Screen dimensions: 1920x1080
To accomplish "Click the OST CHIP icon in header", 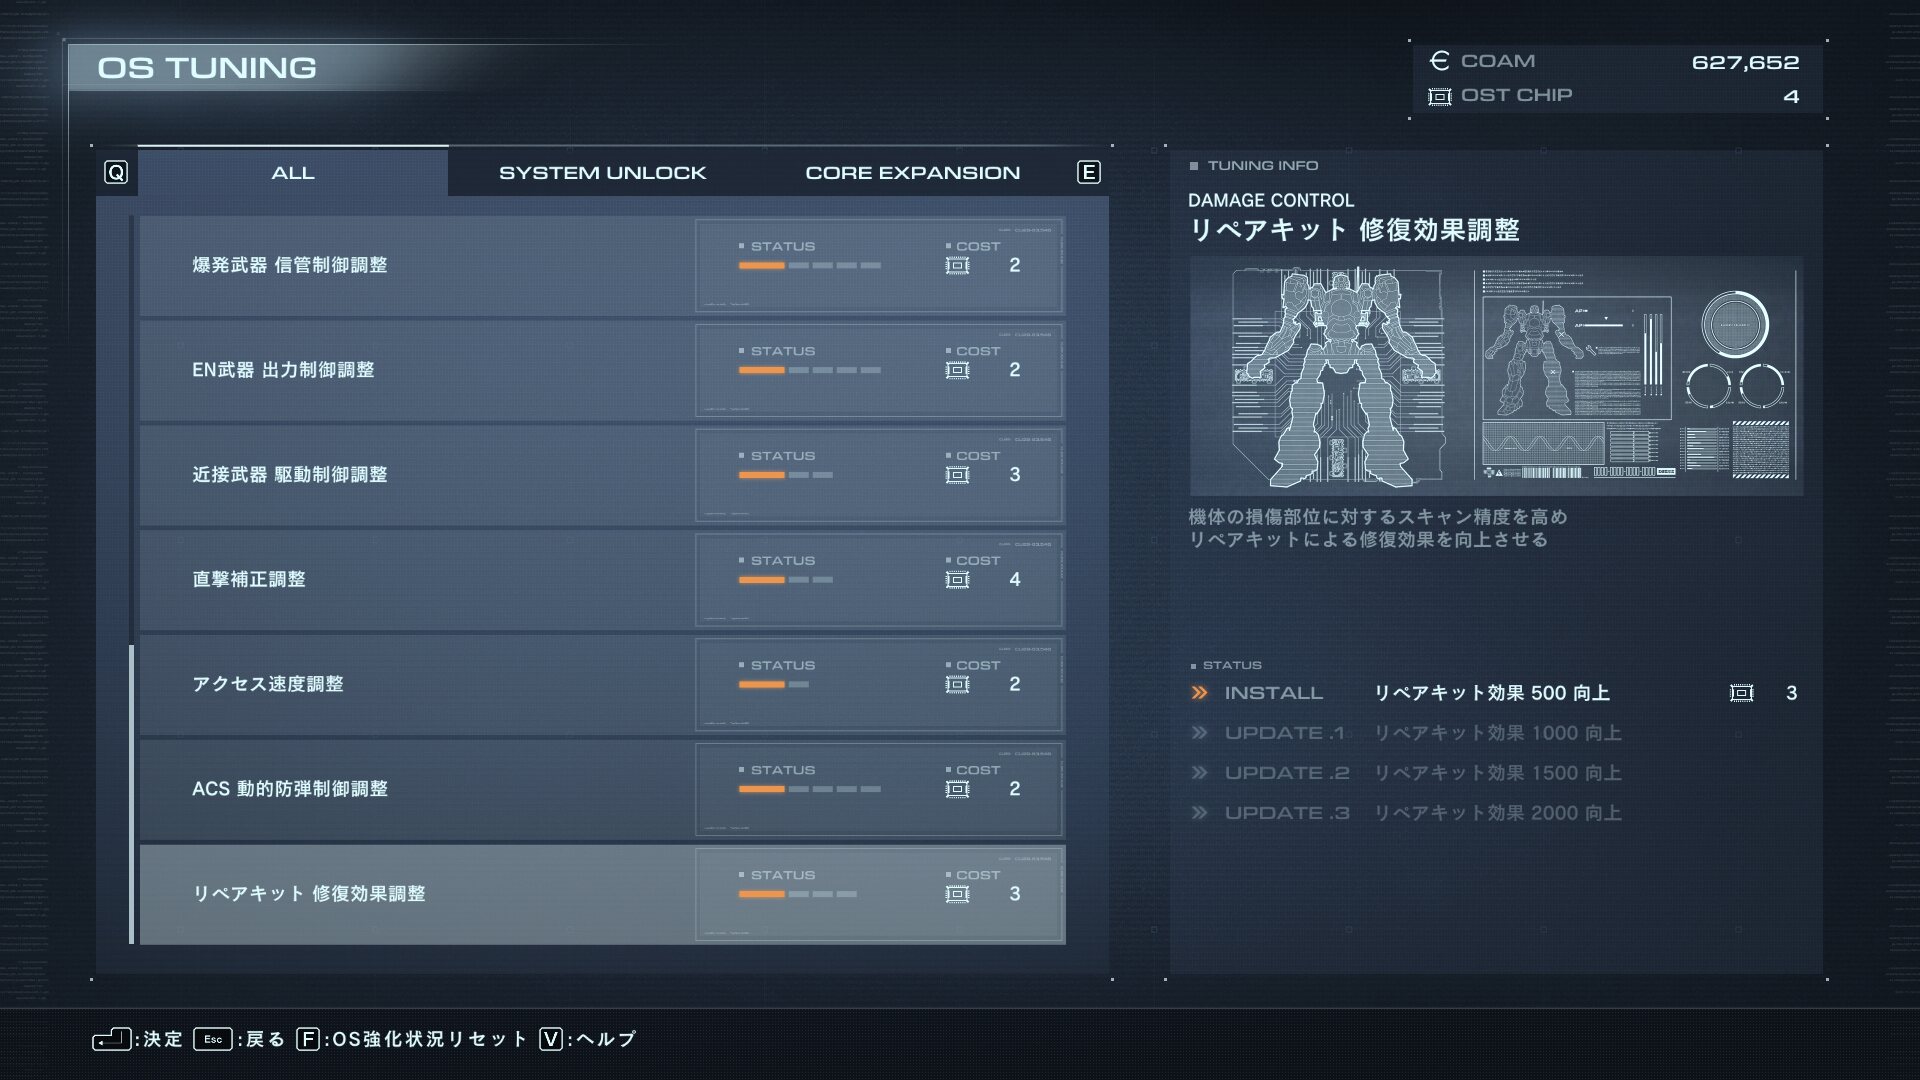I will [x=1439, y=96].
